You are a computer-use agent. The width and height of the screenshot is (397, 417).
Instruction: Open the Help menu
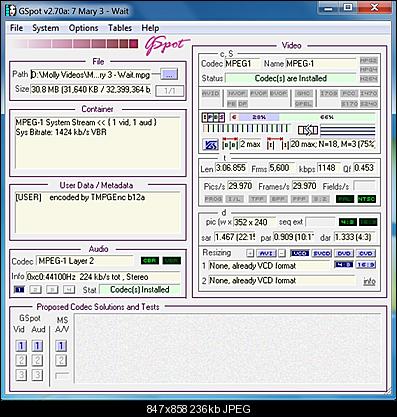(x=150, y=28)
